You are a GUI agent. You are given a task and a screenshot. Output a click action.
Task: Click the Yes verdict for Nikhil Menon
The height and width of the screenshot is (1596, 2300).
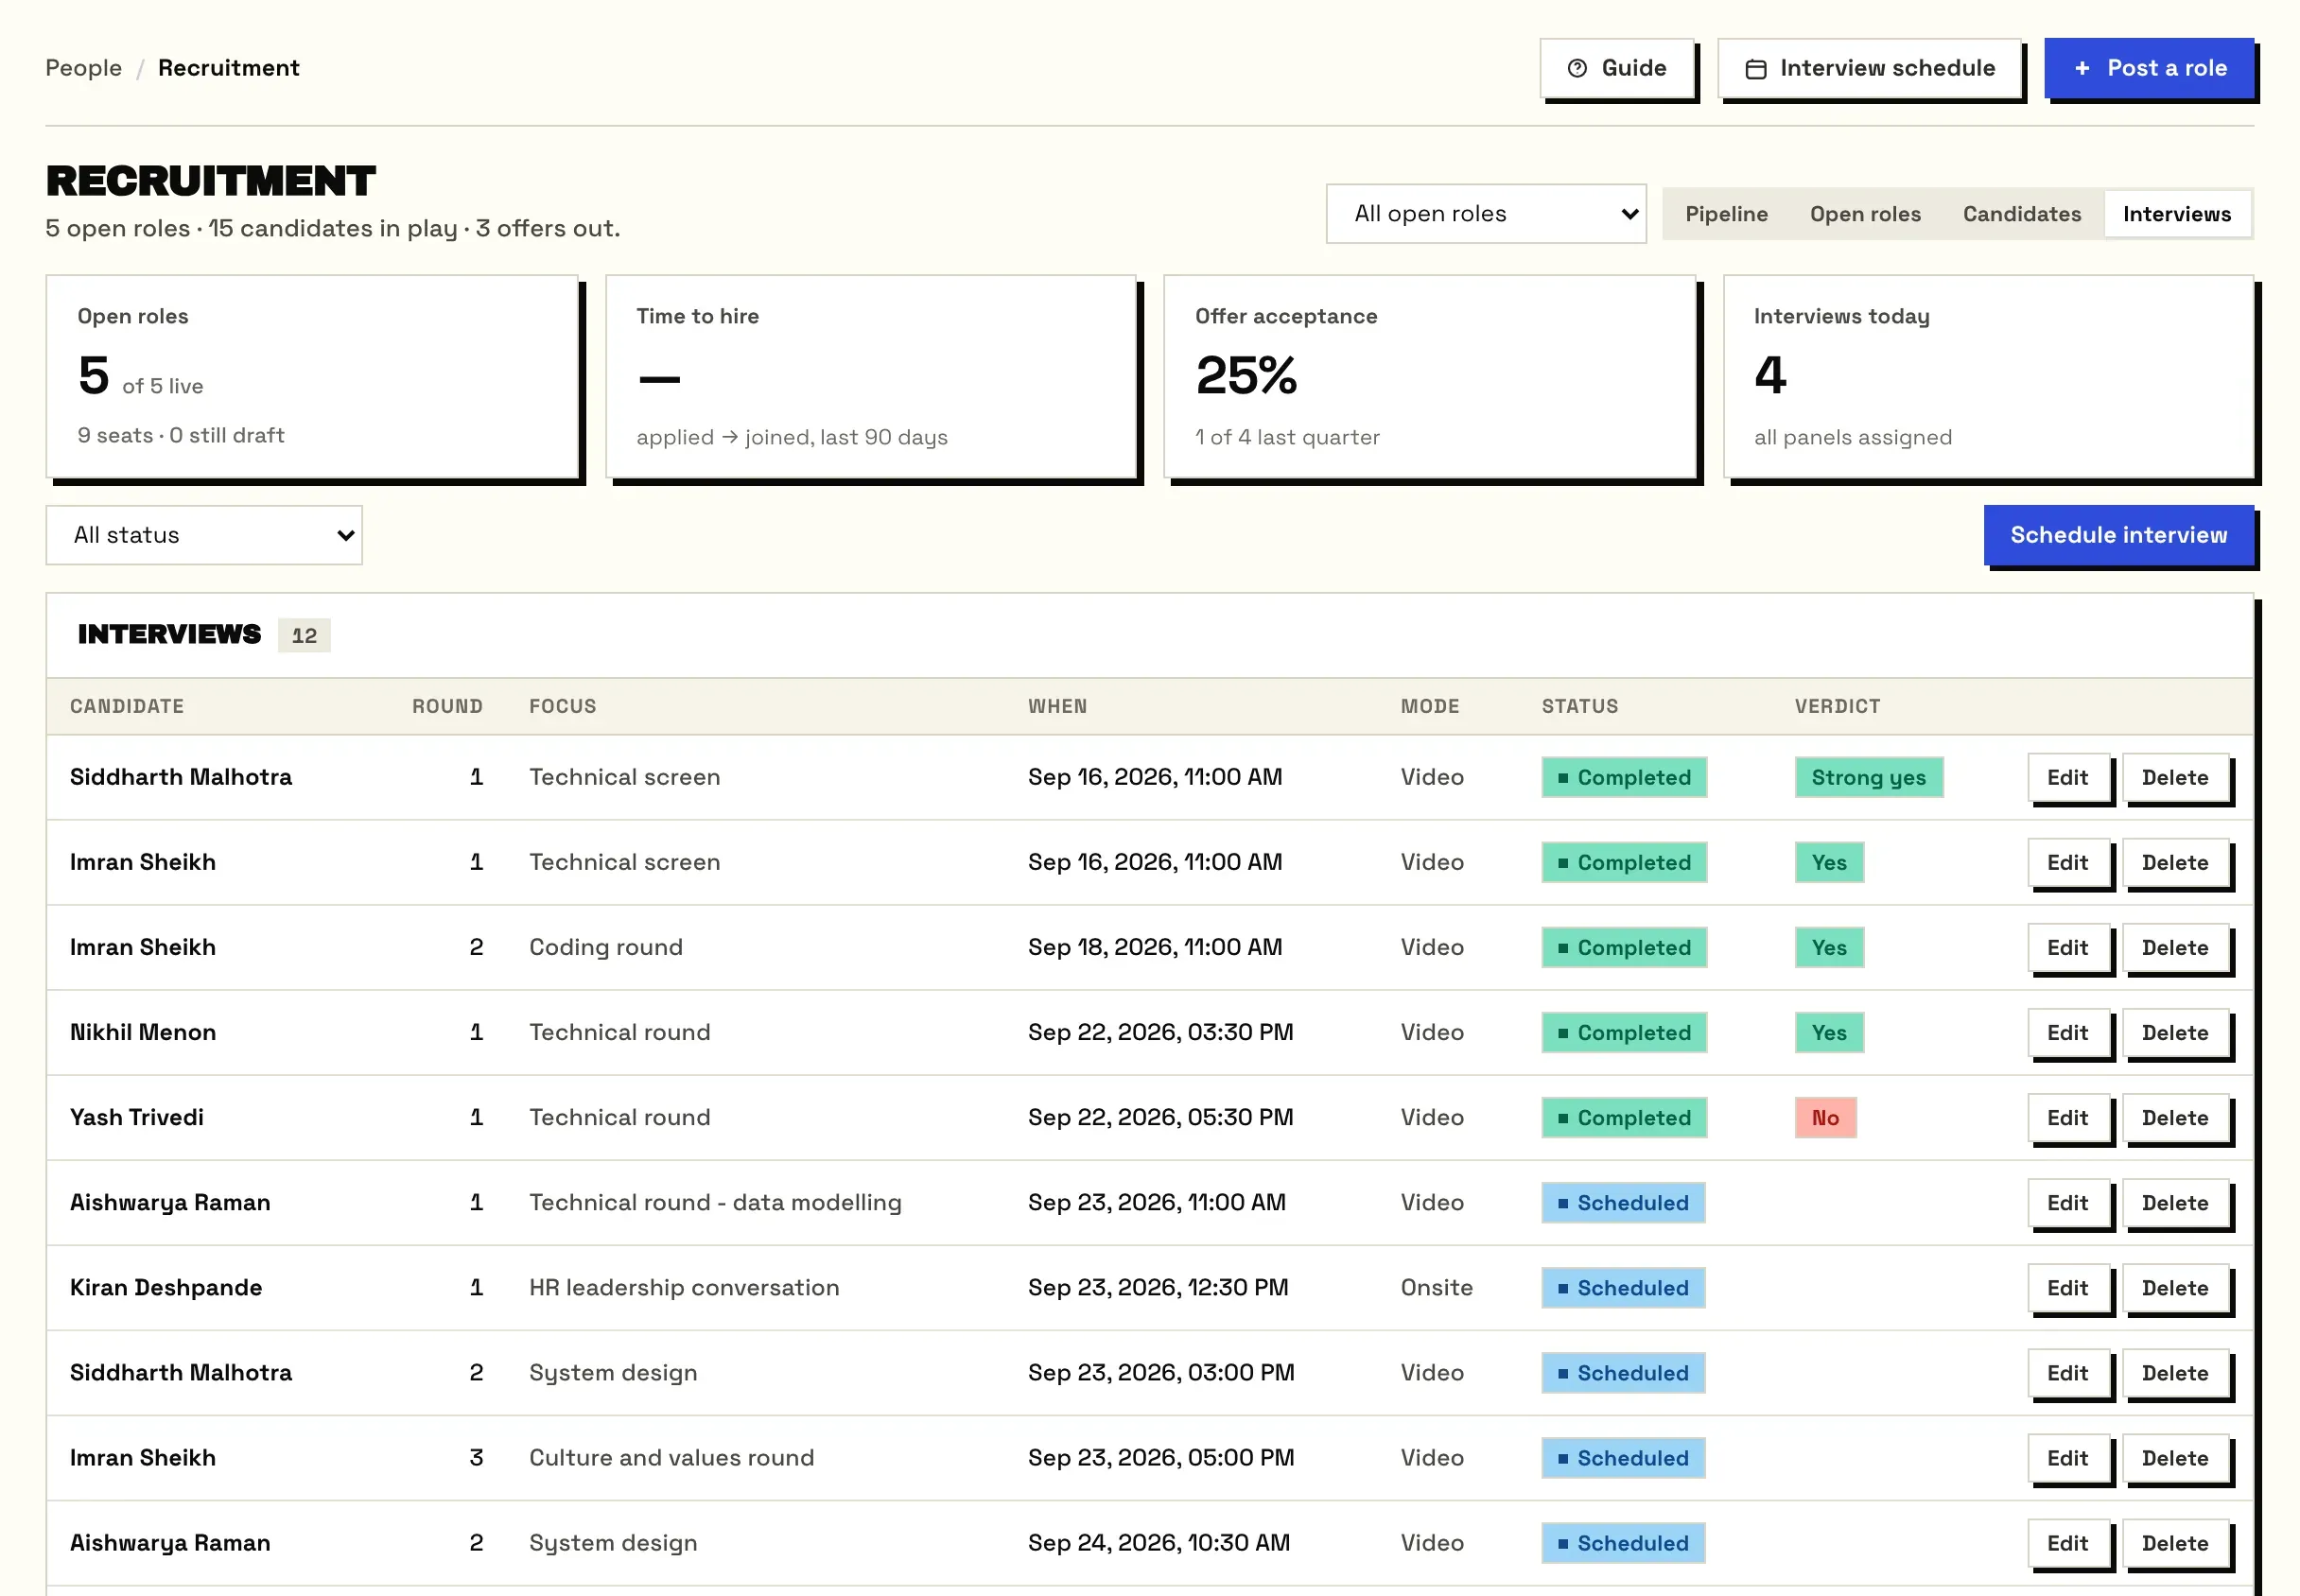[x=1828, y=1032]
